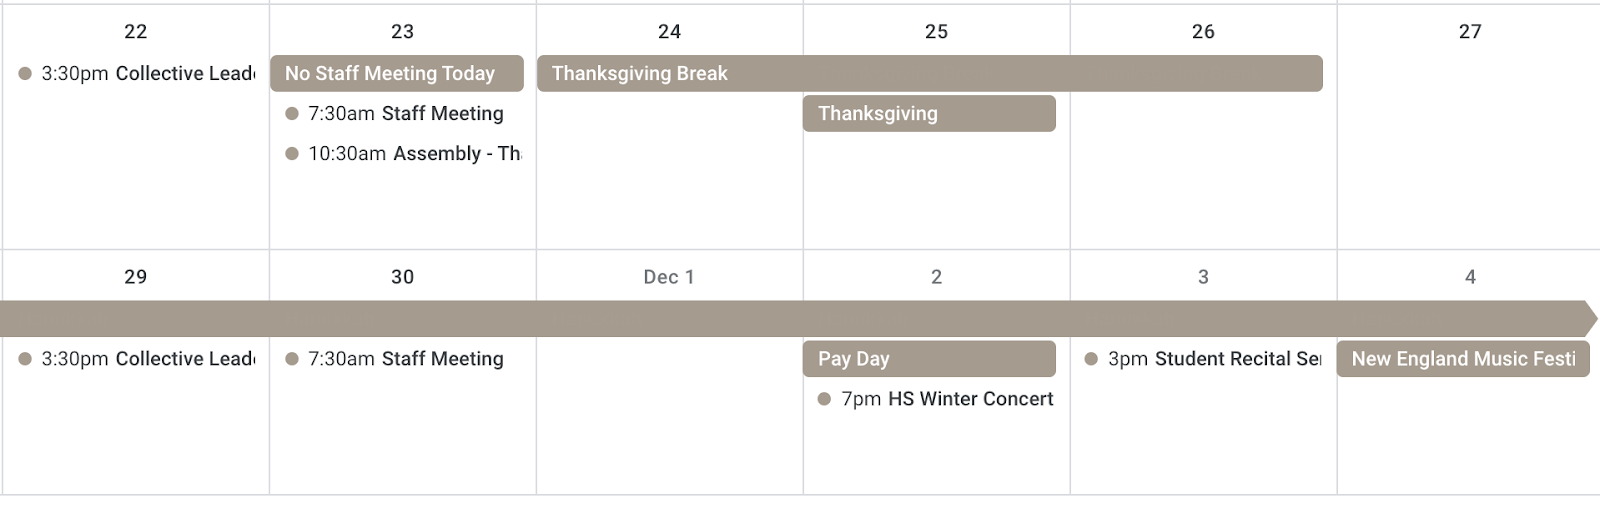The image size is (1600, 509).
Task: Select the date number 24
Action: click(669, 31)
